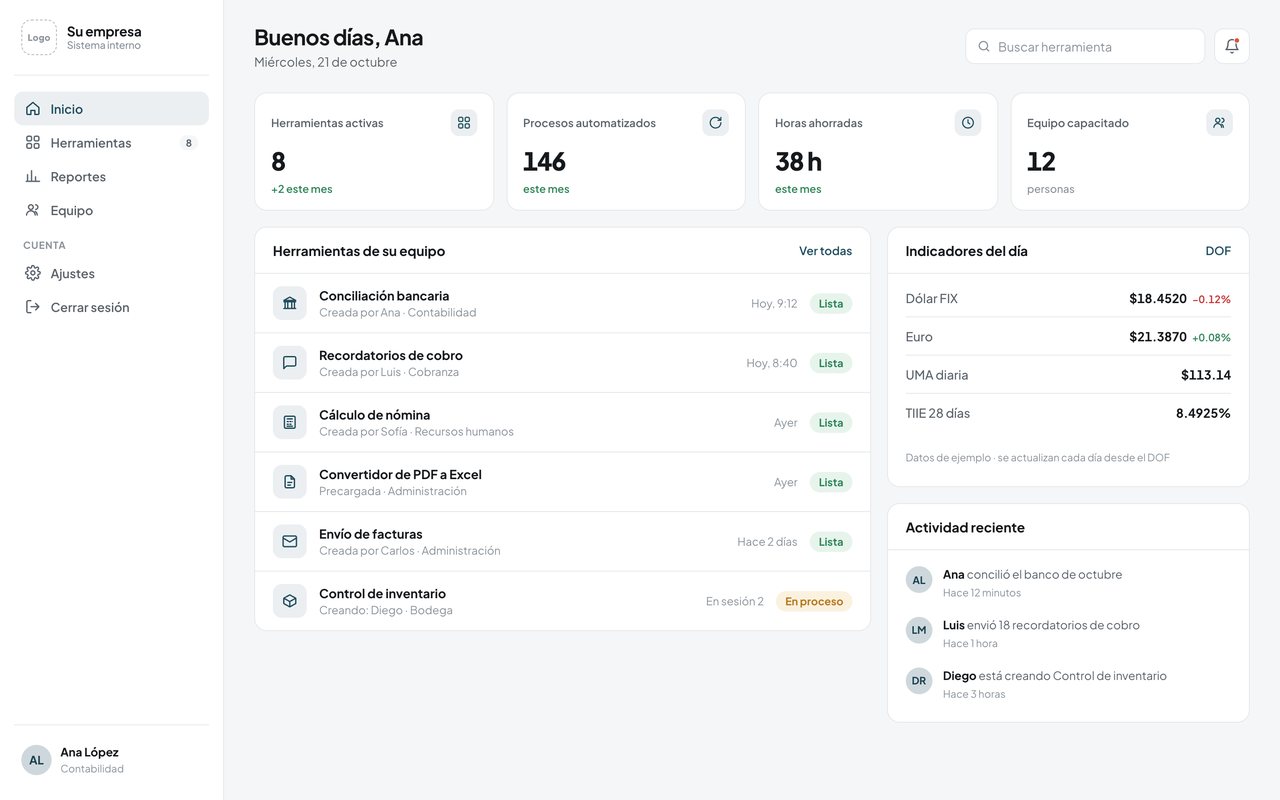Click the En sesión 2 label
Viewport: 1280px width, 800px height.
click(x=735, y=601)
